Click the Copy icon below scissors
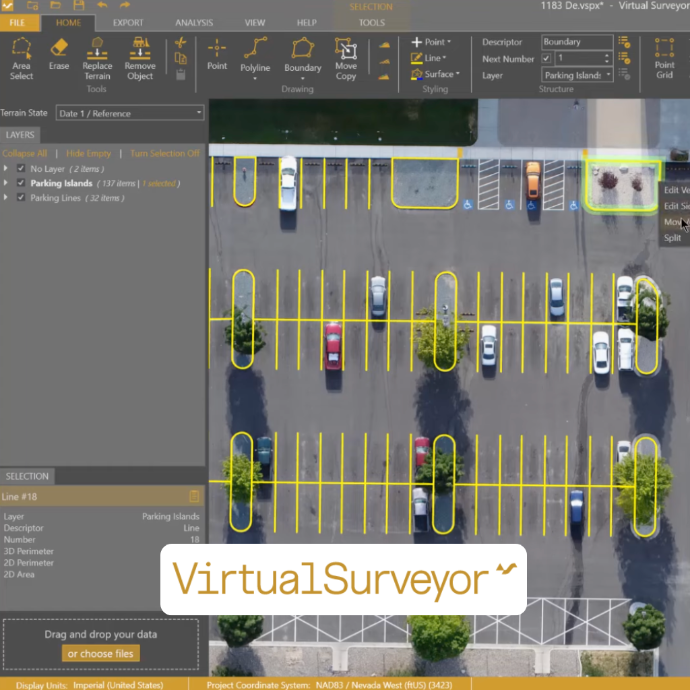Screen dimensions: 690x690 pos(180,59)
